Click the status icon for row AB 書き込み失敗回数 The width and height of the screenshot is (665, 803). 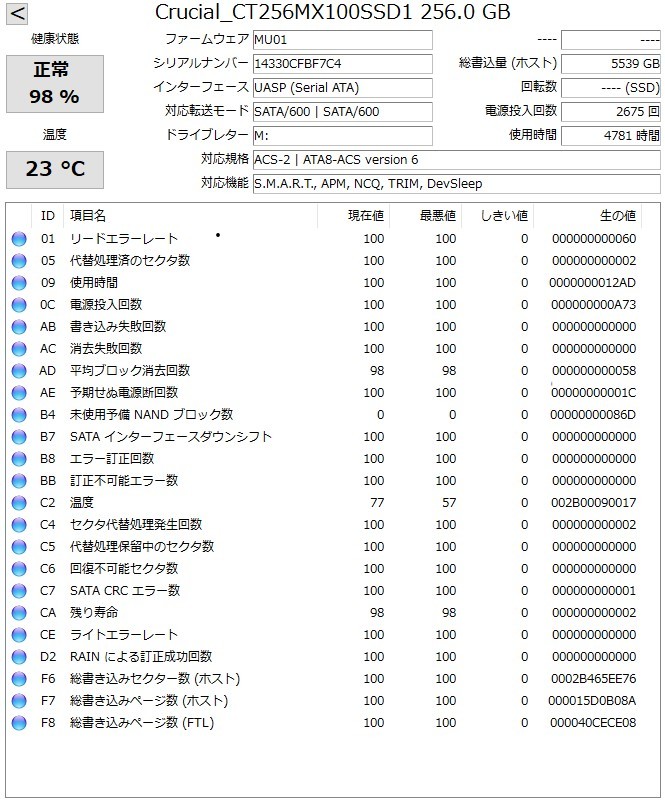[x=19, y=327]
